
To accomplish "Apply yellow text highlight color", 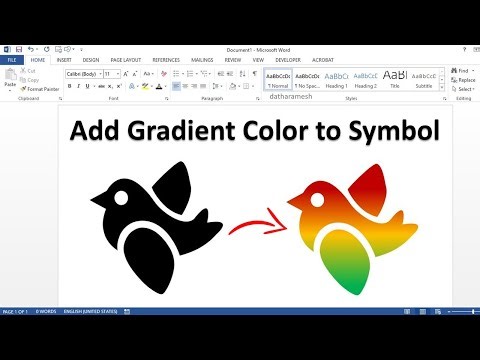I will 145,86.
